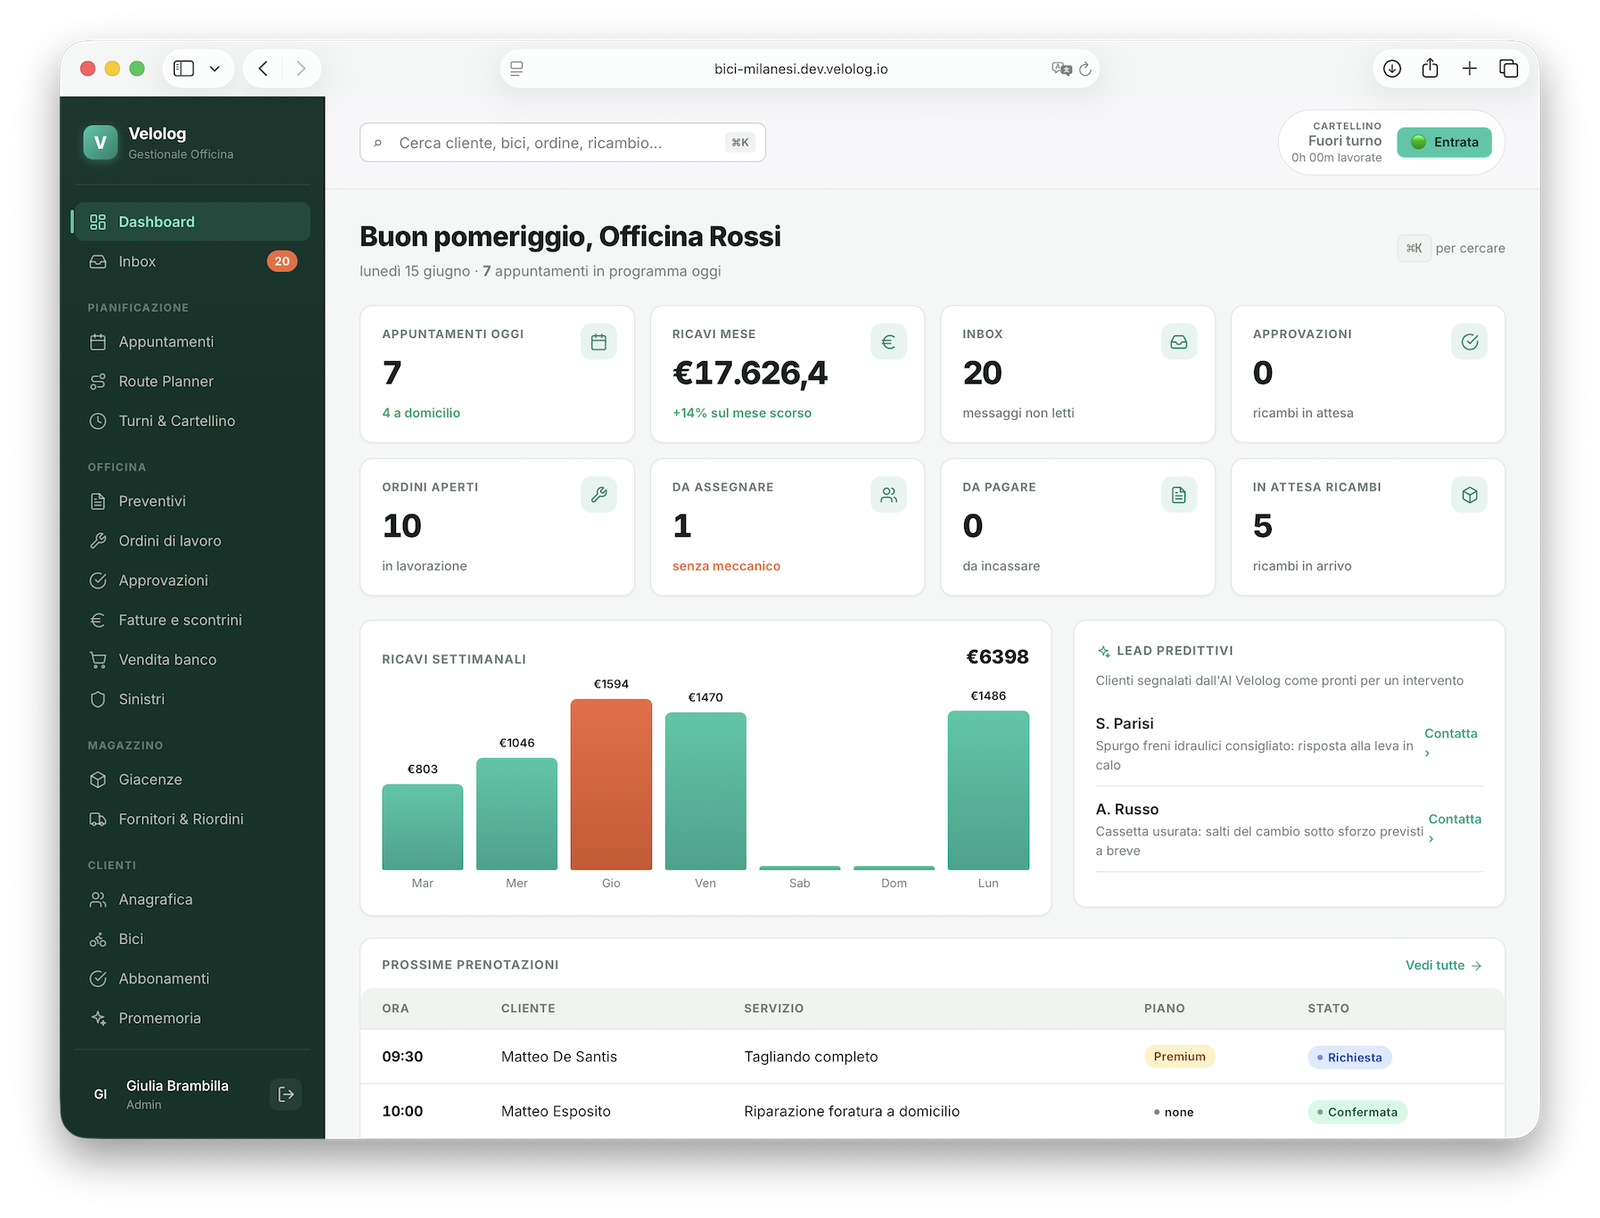
Task: Click the box icon for Giacenze
Action: click(98, 780)
